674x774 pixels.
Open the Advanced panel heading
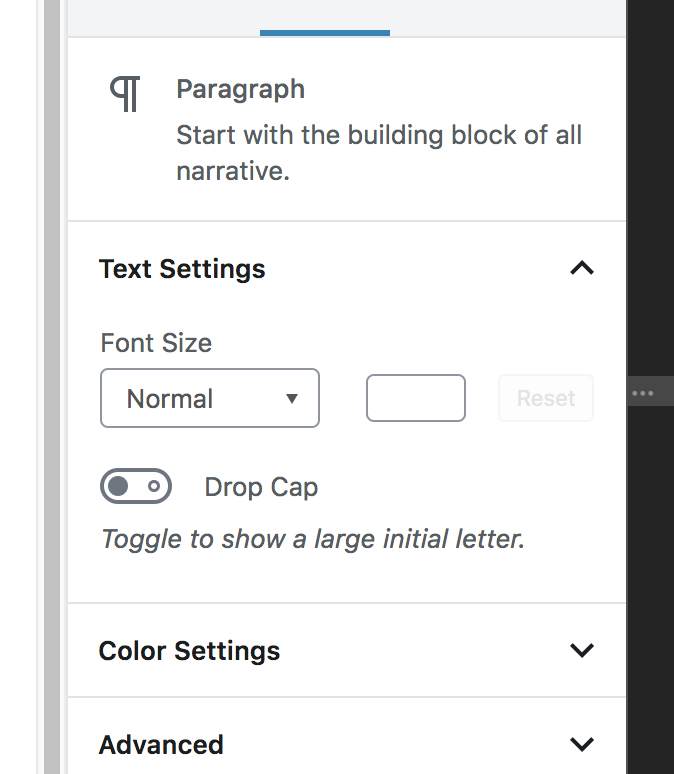pos(161,745)
